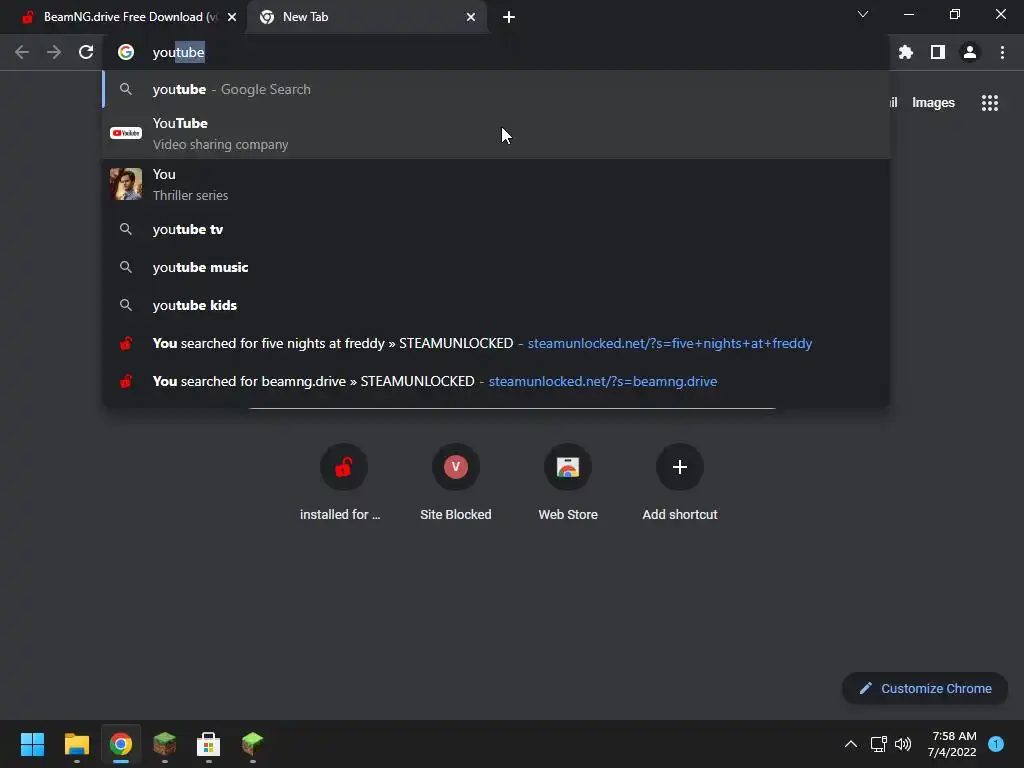
Task: Open Chrome's three-dot menu
Action: tap(1002, 52)
